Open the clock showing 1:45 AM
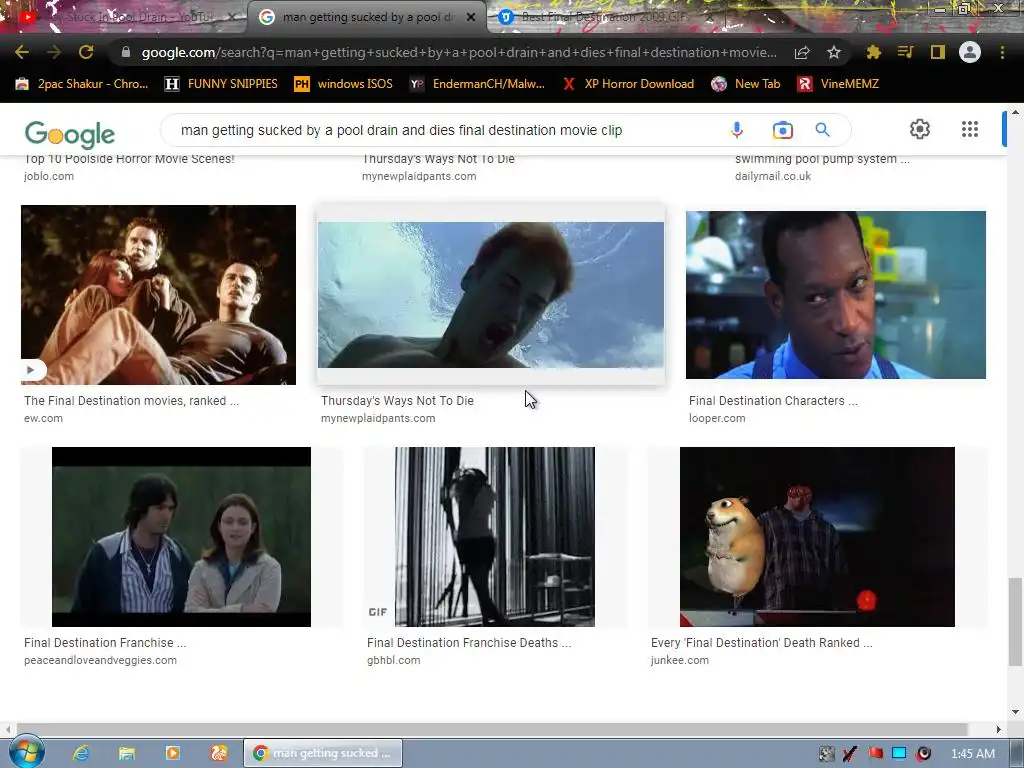 pos(972,754)
